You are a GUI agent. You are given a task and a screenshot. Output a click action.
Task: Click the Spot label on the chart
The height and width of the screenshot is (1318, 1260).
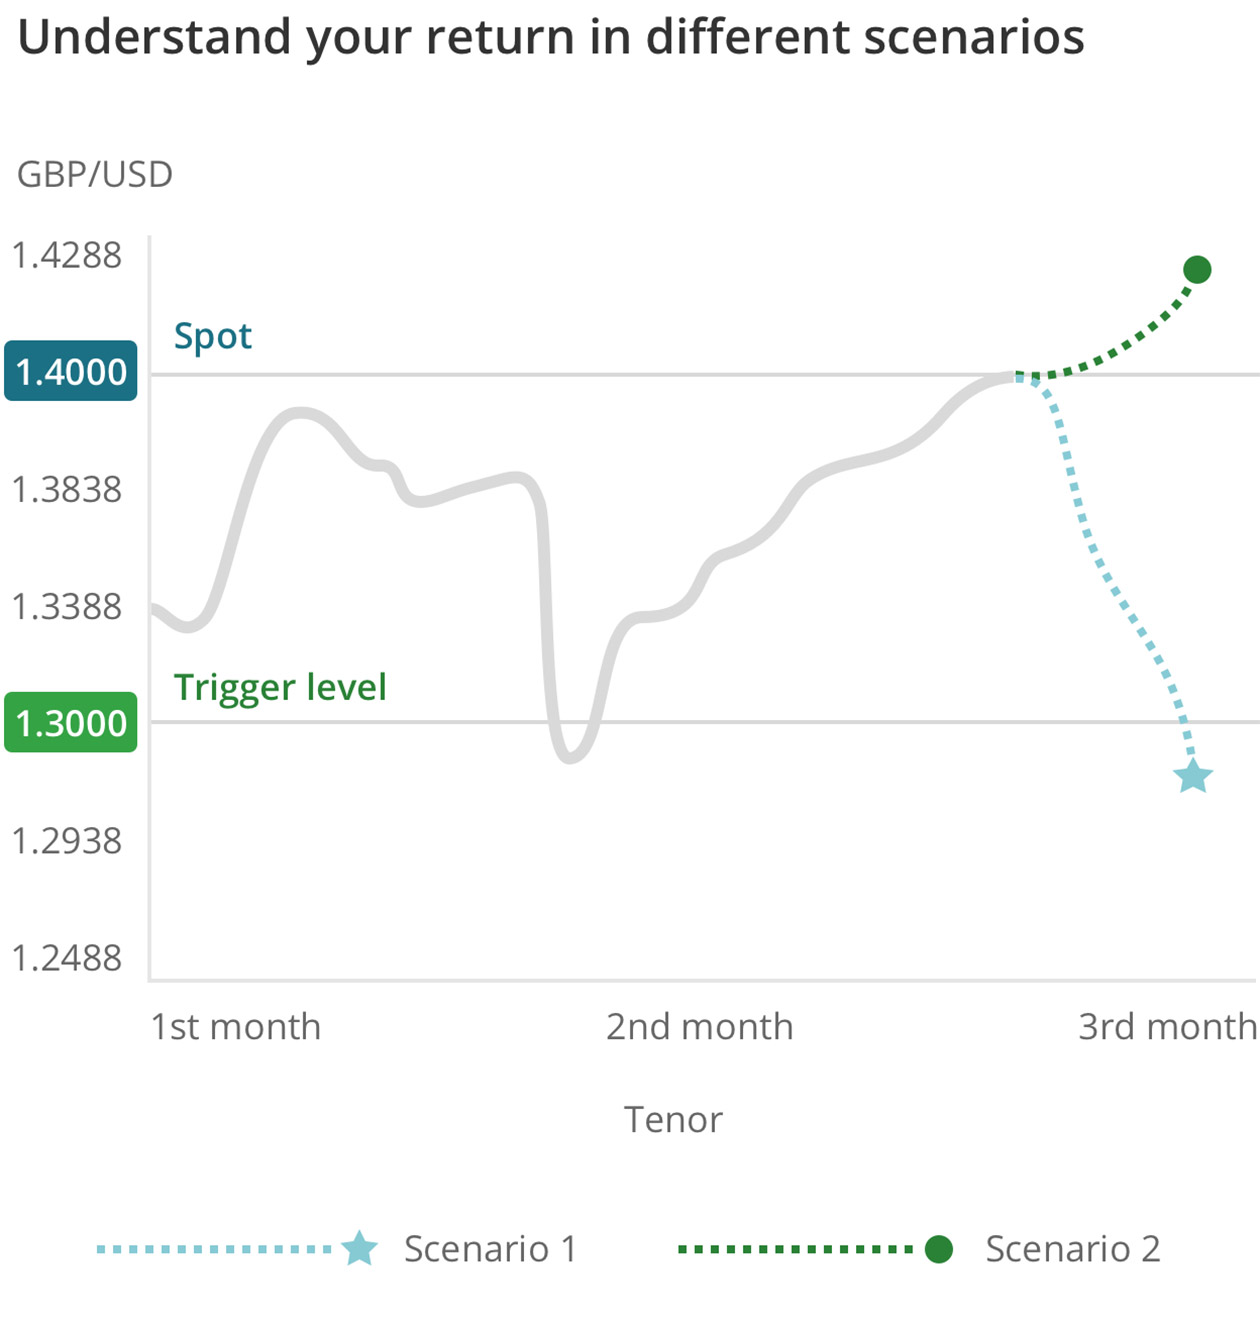pos(213,337)
